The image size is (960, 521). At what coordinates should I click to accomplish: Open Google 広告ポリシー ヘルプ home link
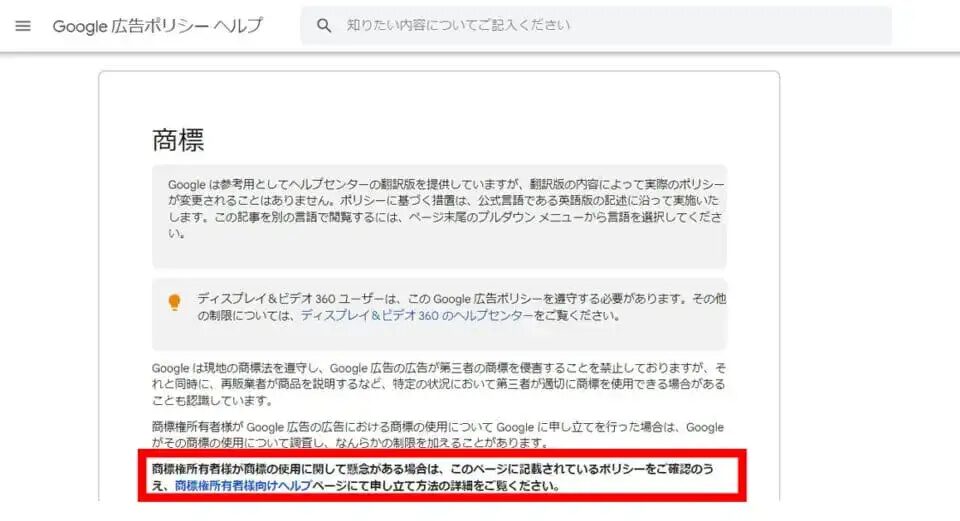tap(157, 26)
